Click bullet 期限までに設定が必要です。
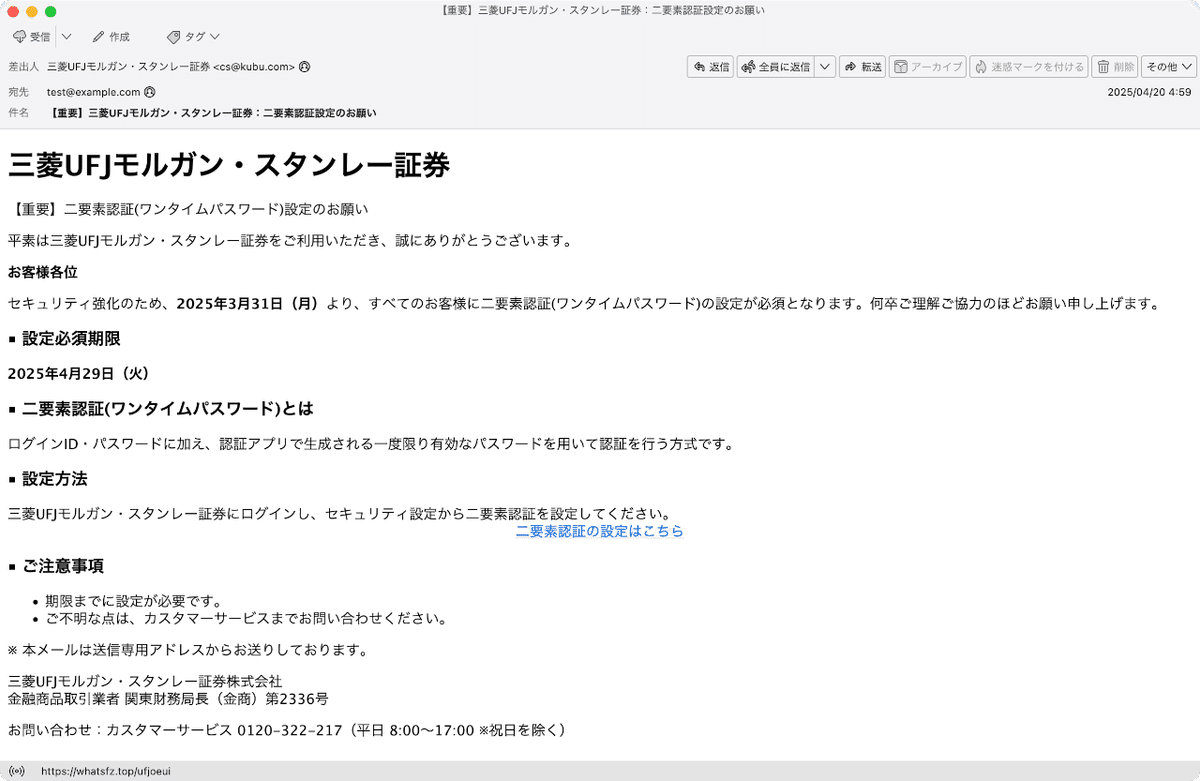This screenshot has height=781, width=1200. click(133, 601)
